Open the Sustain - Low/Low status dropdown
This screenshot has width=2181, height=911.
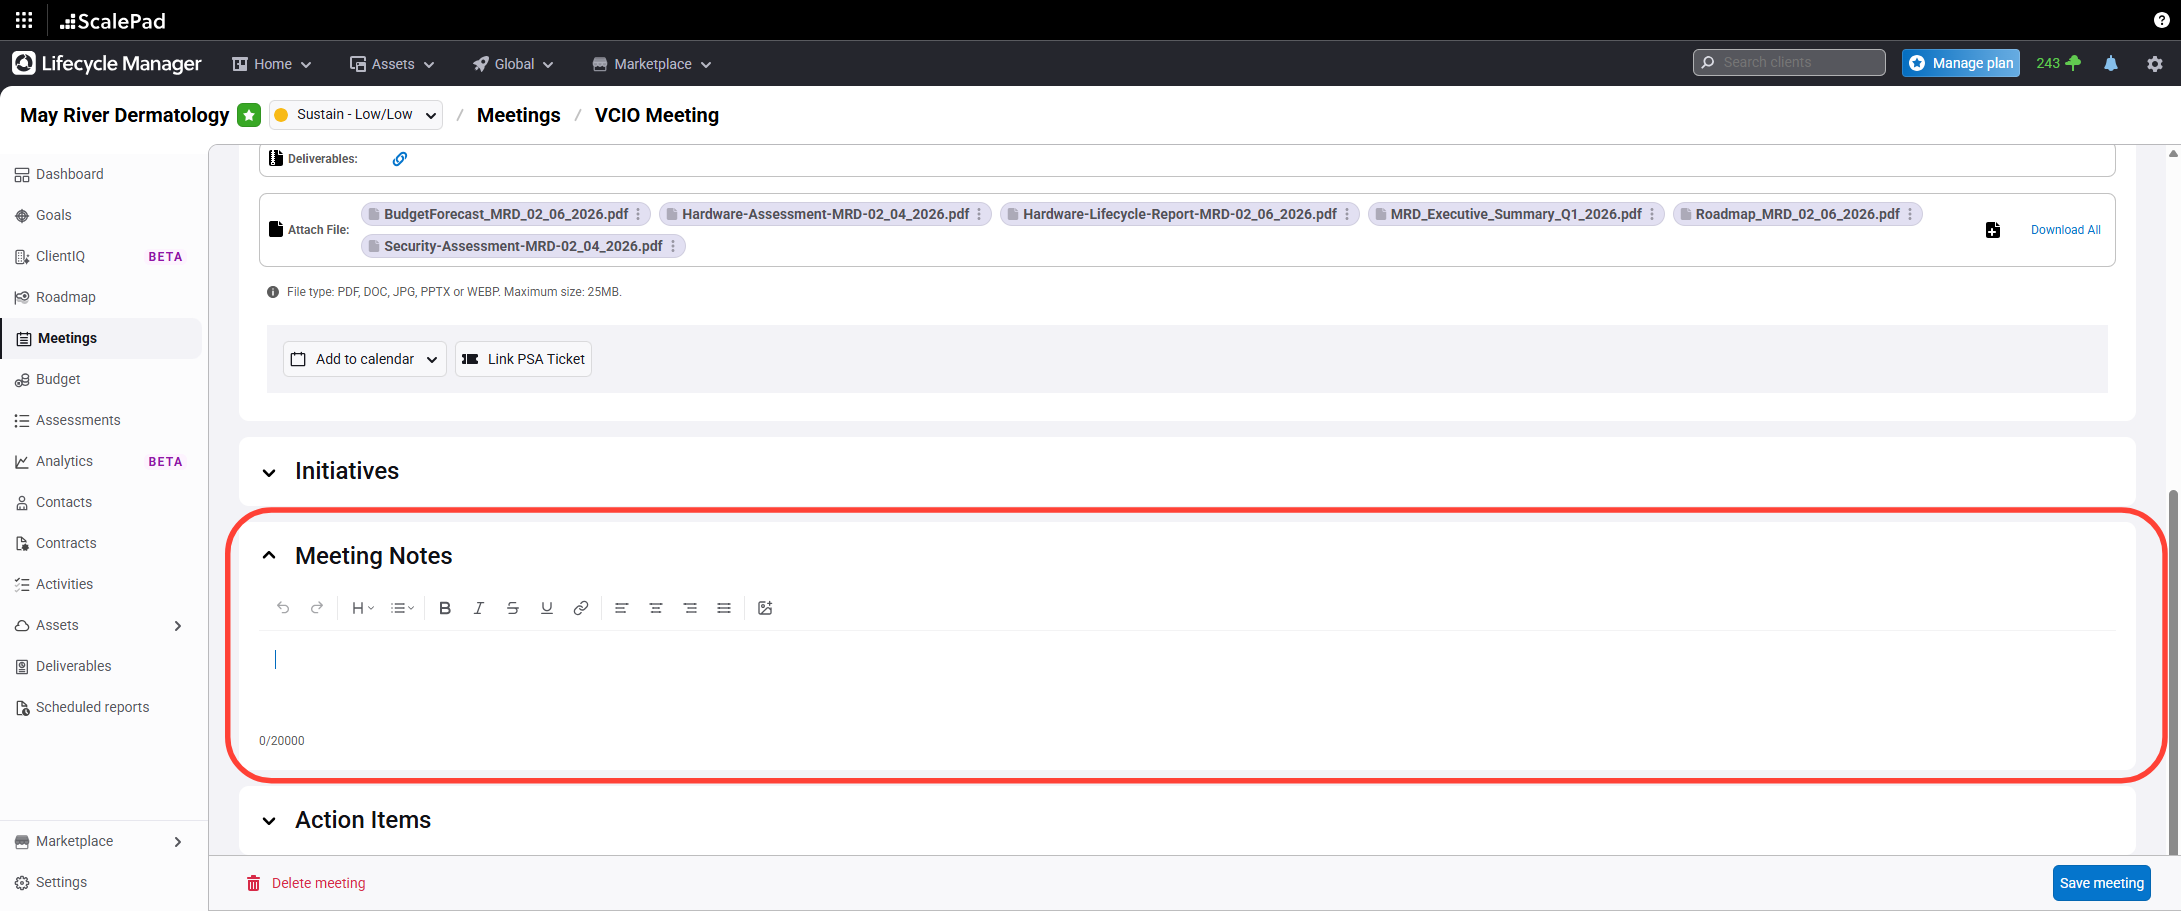point(356,115)
